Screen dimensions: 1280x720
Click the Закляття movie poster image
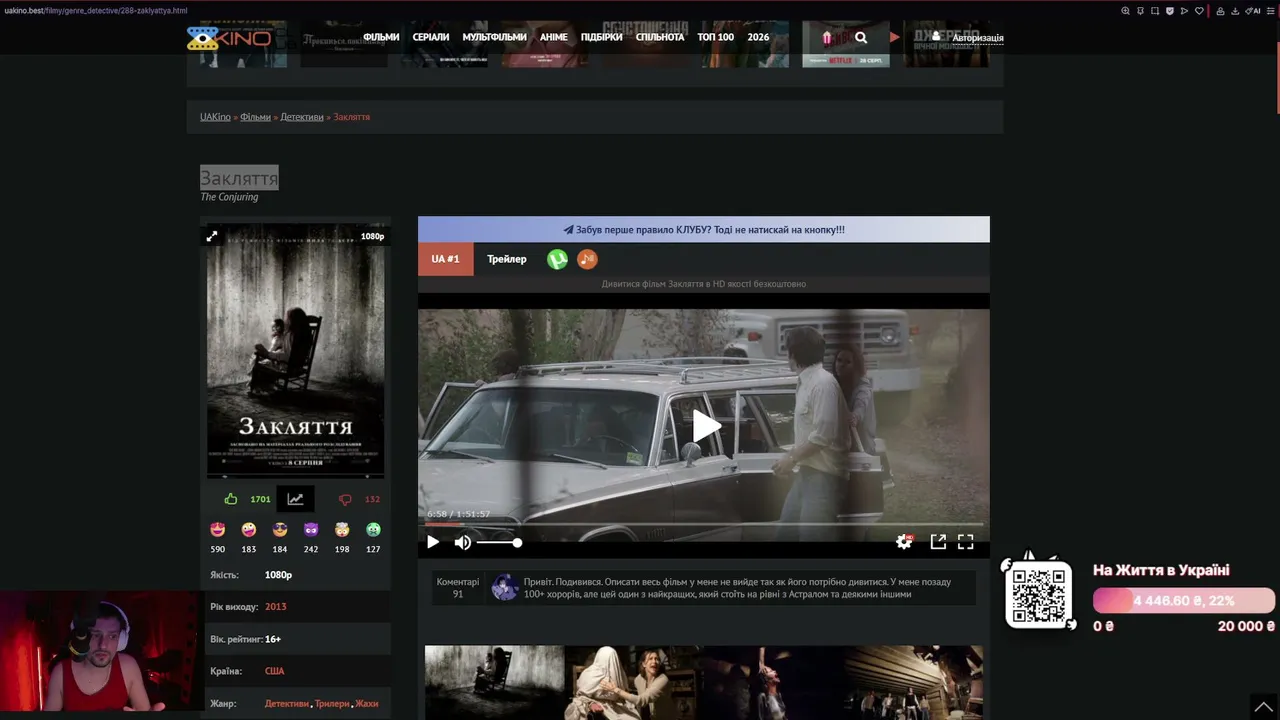[296, 351]
